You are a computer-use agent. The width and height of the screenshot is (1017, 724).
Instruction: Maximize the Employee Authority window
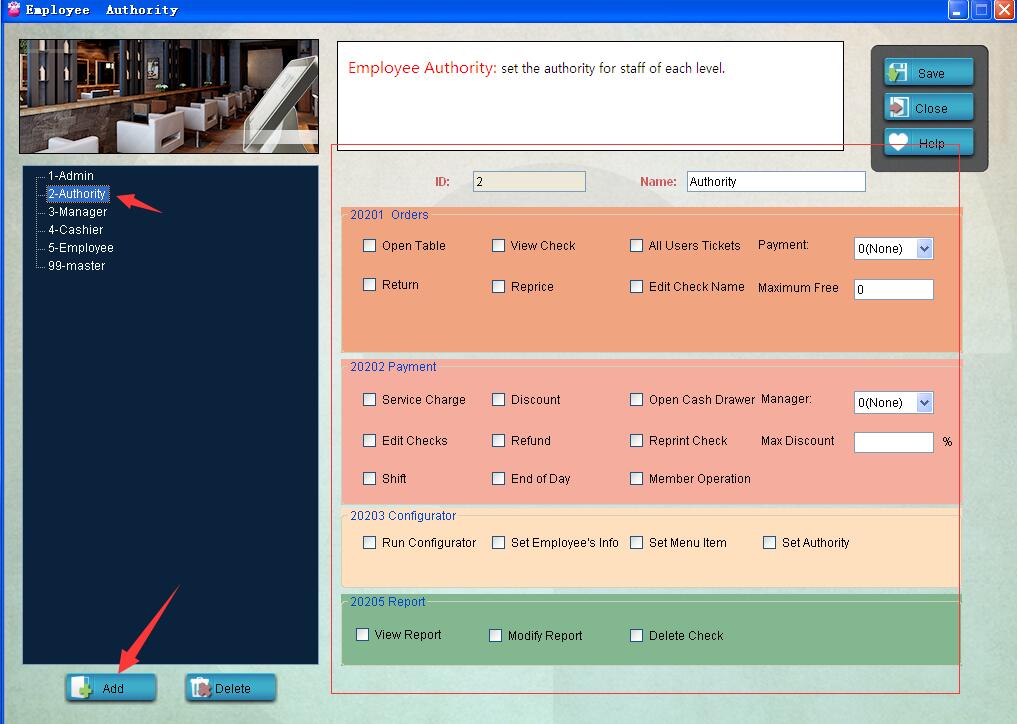tap(981, 10)
